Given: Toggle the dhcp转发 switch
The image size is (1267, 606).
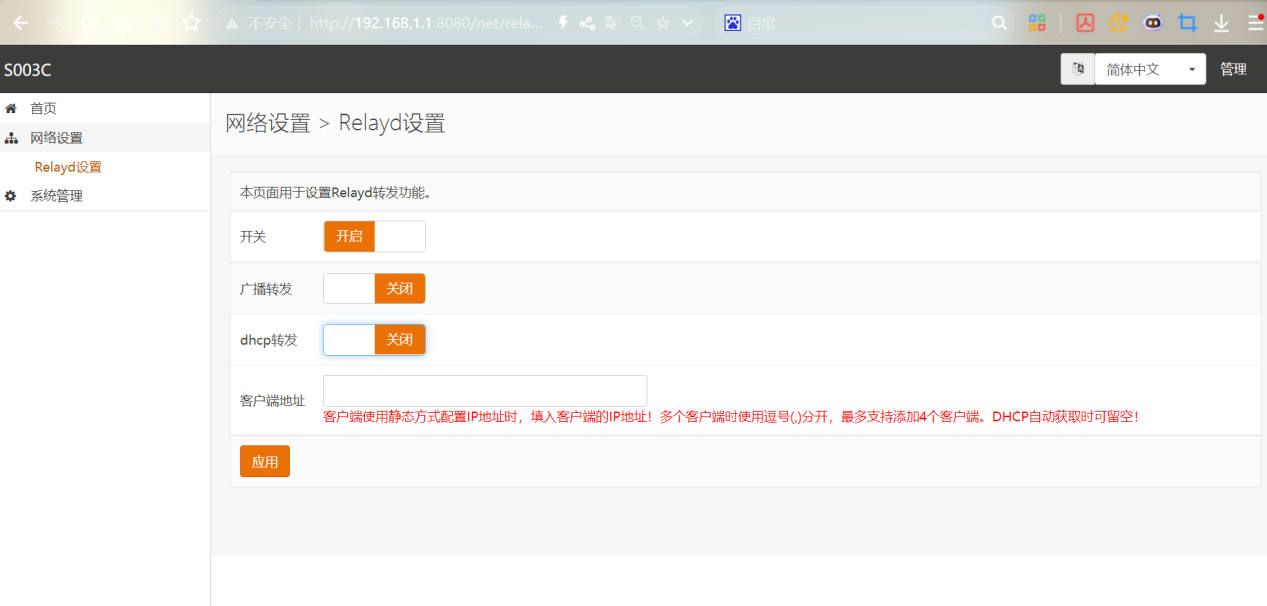Looking at the screenshot, I should coord(374,340).
